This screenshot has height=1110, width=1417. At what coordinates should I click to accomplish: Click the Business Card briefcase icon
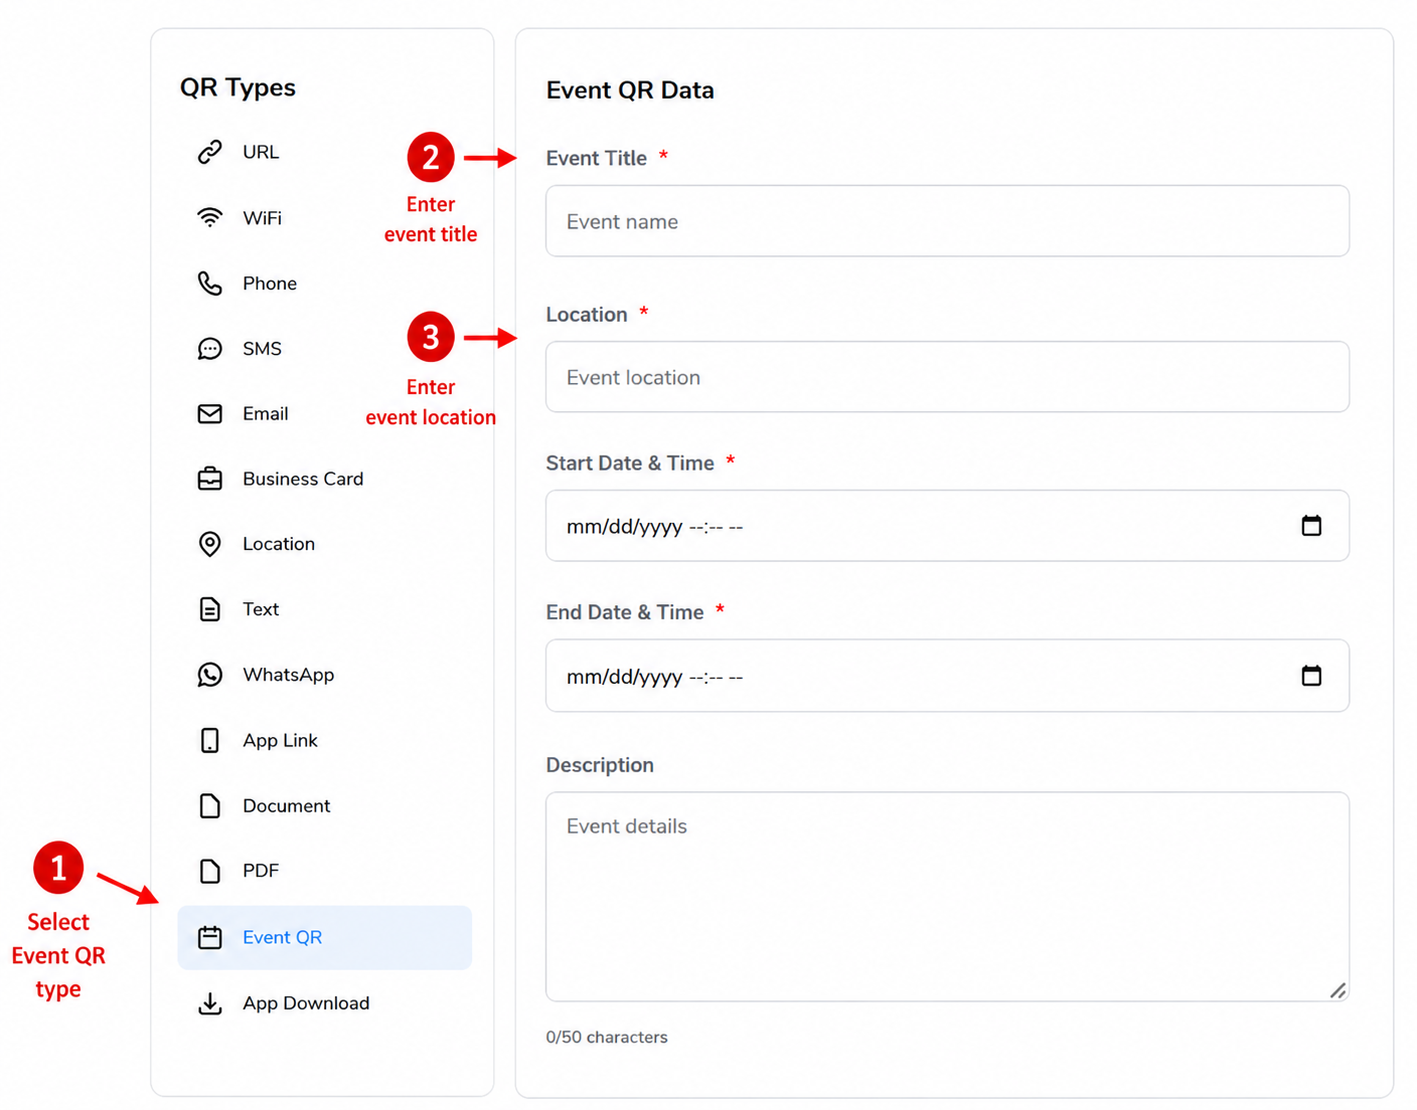point(210,479)
